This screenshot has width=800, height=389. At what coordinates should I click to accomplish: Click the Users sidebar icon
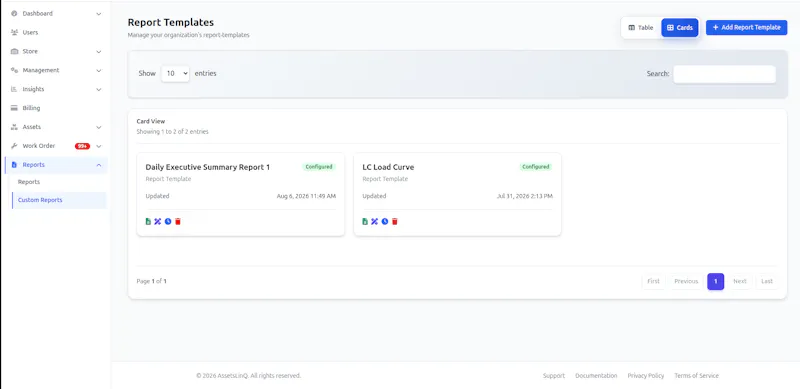click(x=14, y=32)
